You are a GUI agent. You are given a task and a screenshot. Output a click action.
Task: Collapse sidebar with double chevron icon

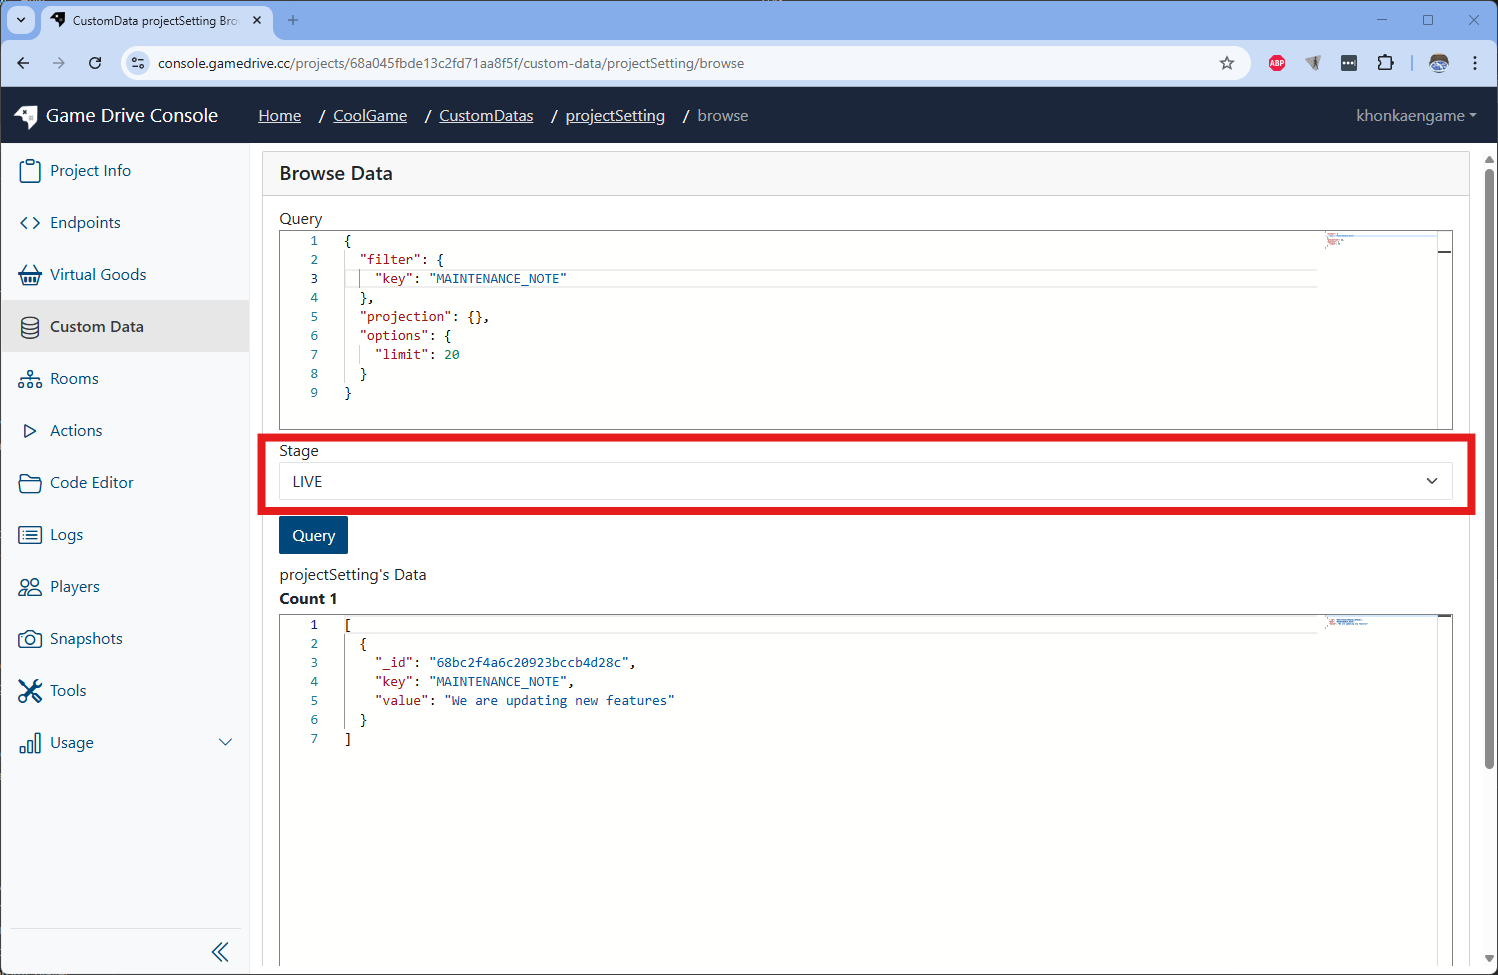pos(220,952)
